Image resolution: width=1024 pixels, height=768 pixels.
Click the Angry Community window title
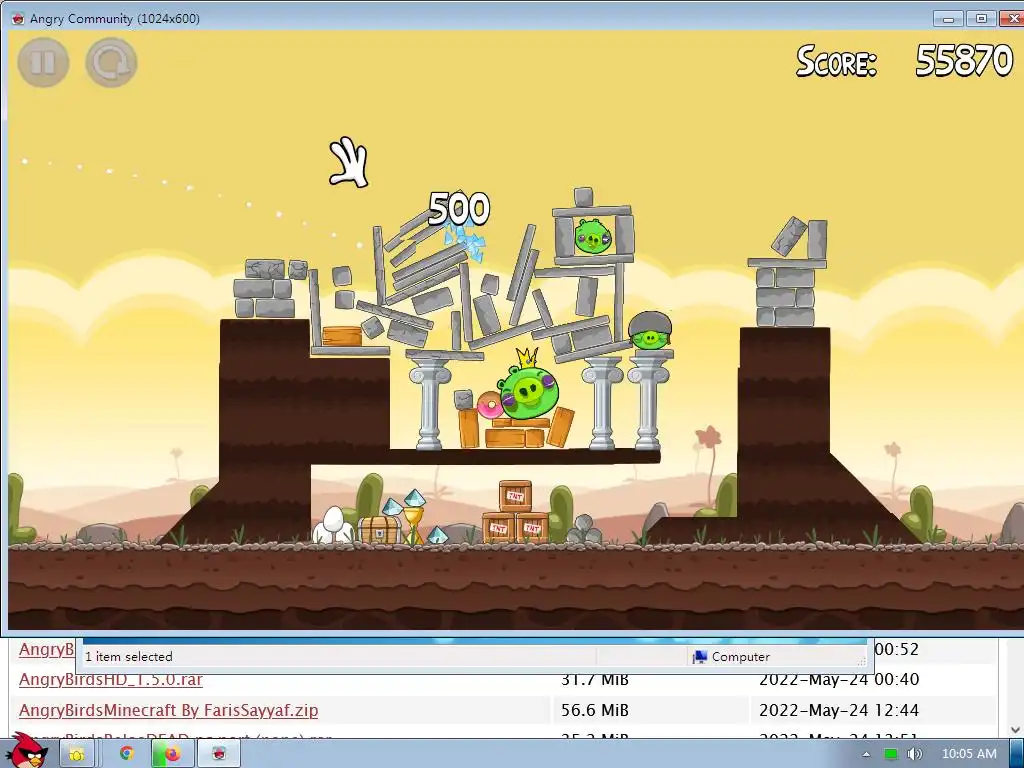click(x=115, y=18)
